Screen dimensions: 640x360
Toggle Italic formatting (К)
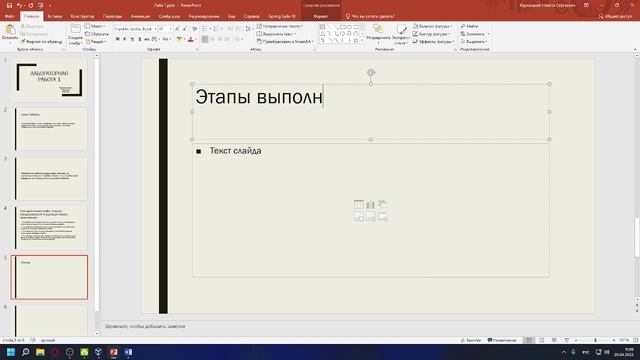(x=125, y=39)
